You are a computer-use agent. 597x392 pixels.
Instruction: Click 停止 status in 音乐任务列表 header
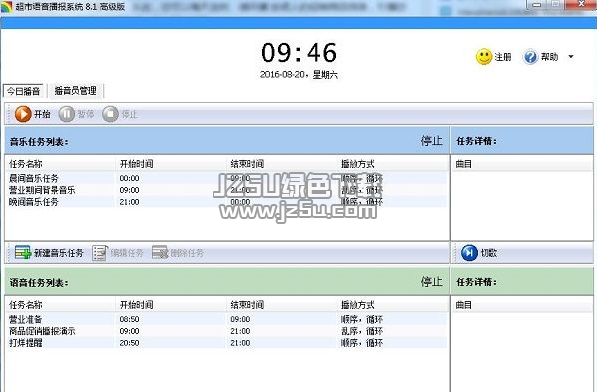tap(431, 141)
